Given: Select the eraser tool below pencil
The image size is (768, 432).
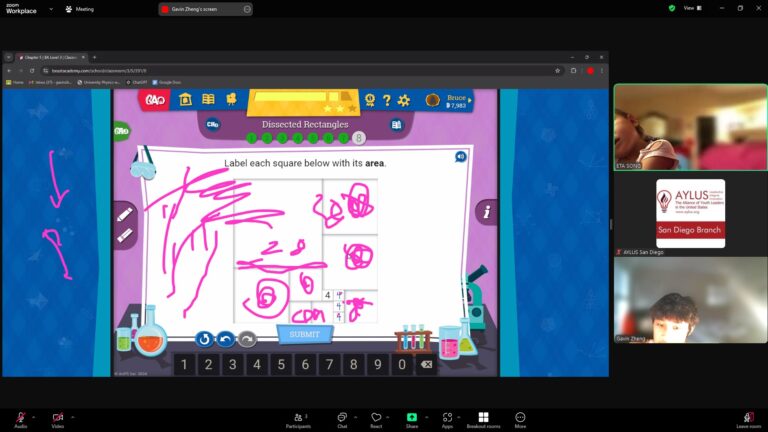Looking at the screenshot, I should pyautogui.click(x=124, y=236).
